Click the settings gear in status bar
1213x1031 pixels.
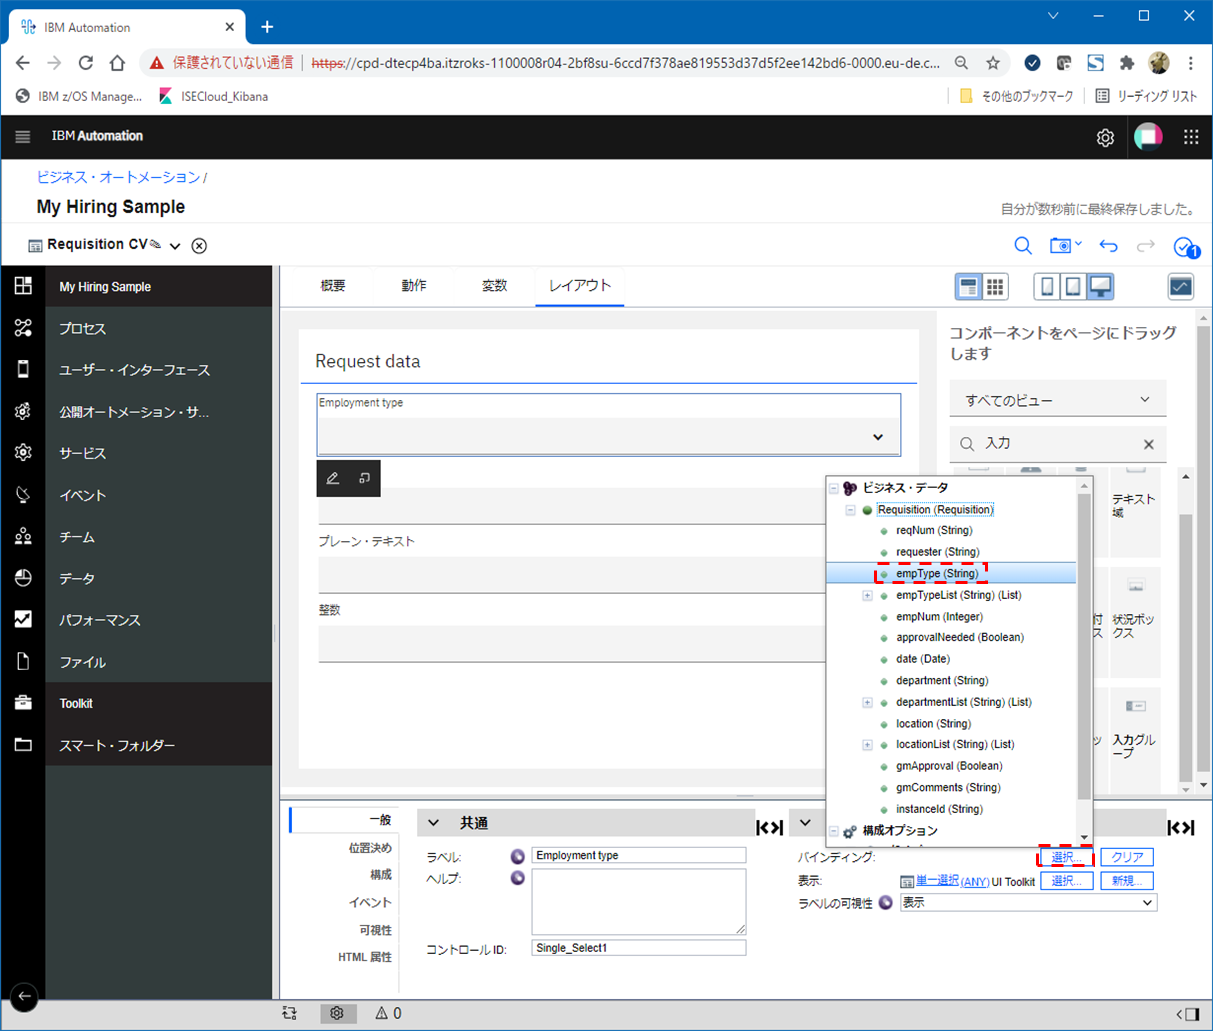point(337,1013)
